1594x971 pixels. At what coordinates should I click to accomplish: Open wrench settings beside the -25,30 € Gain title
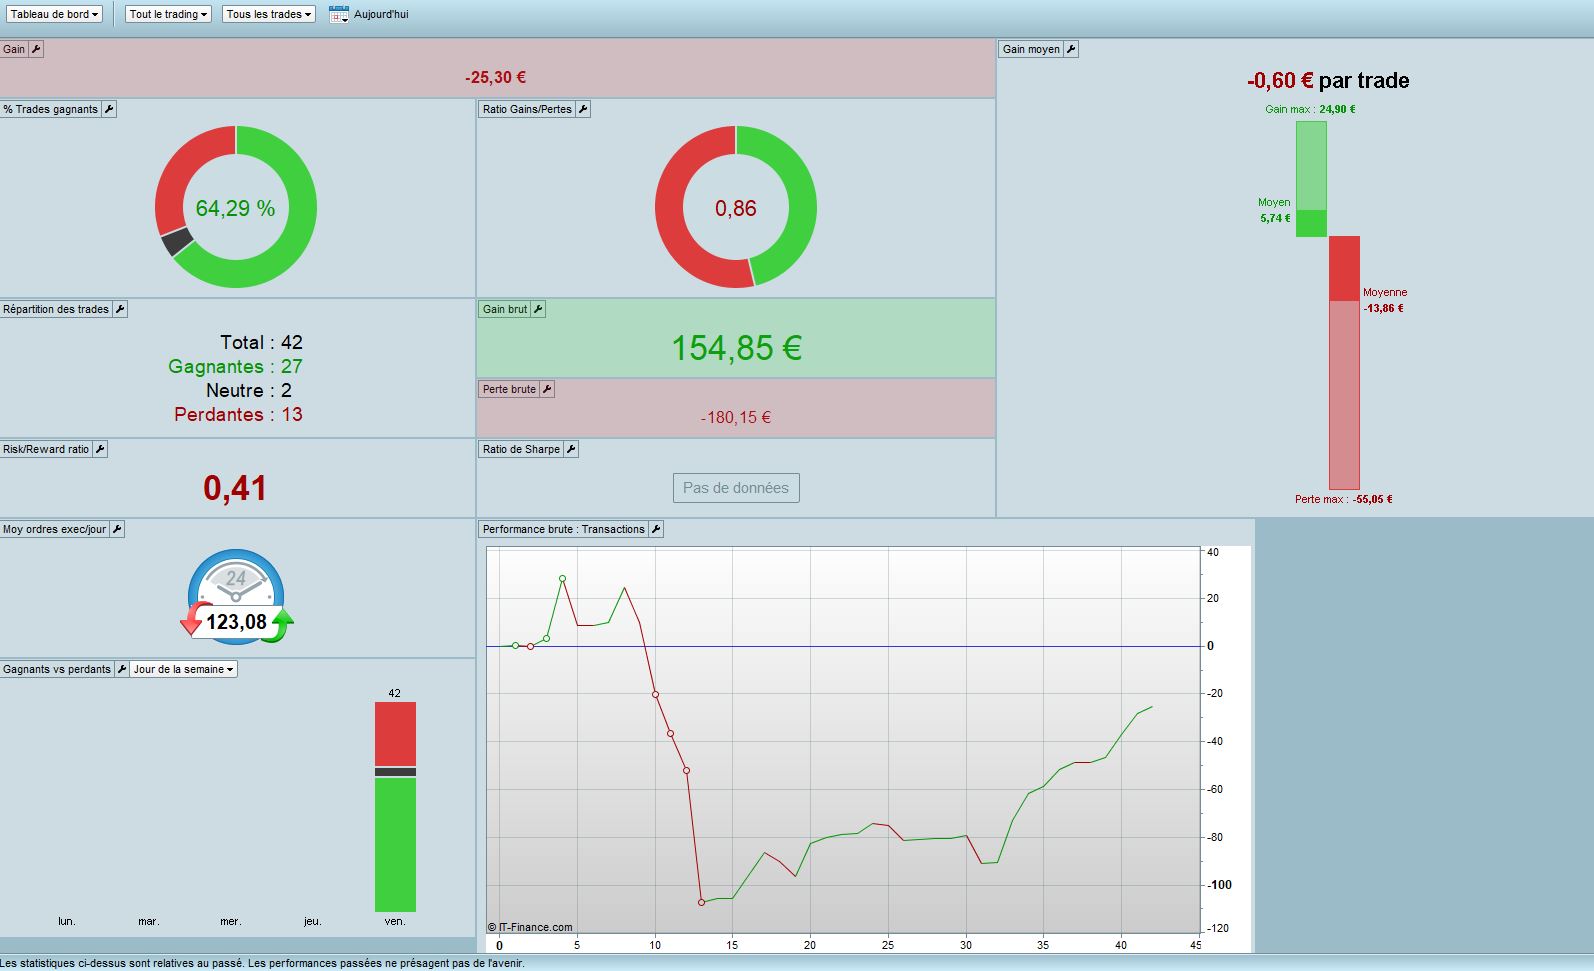[x=36, y=49]
